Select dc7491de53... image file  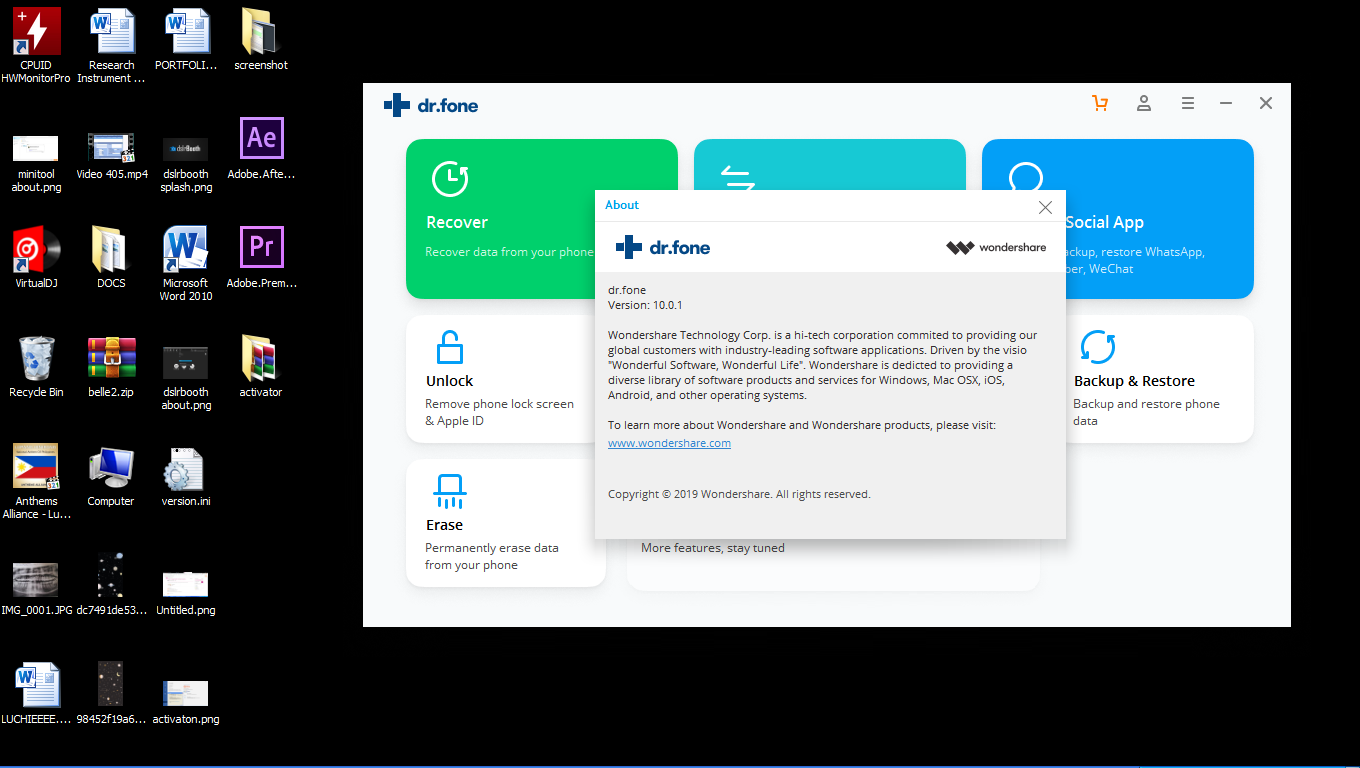[x=111, y=584]
